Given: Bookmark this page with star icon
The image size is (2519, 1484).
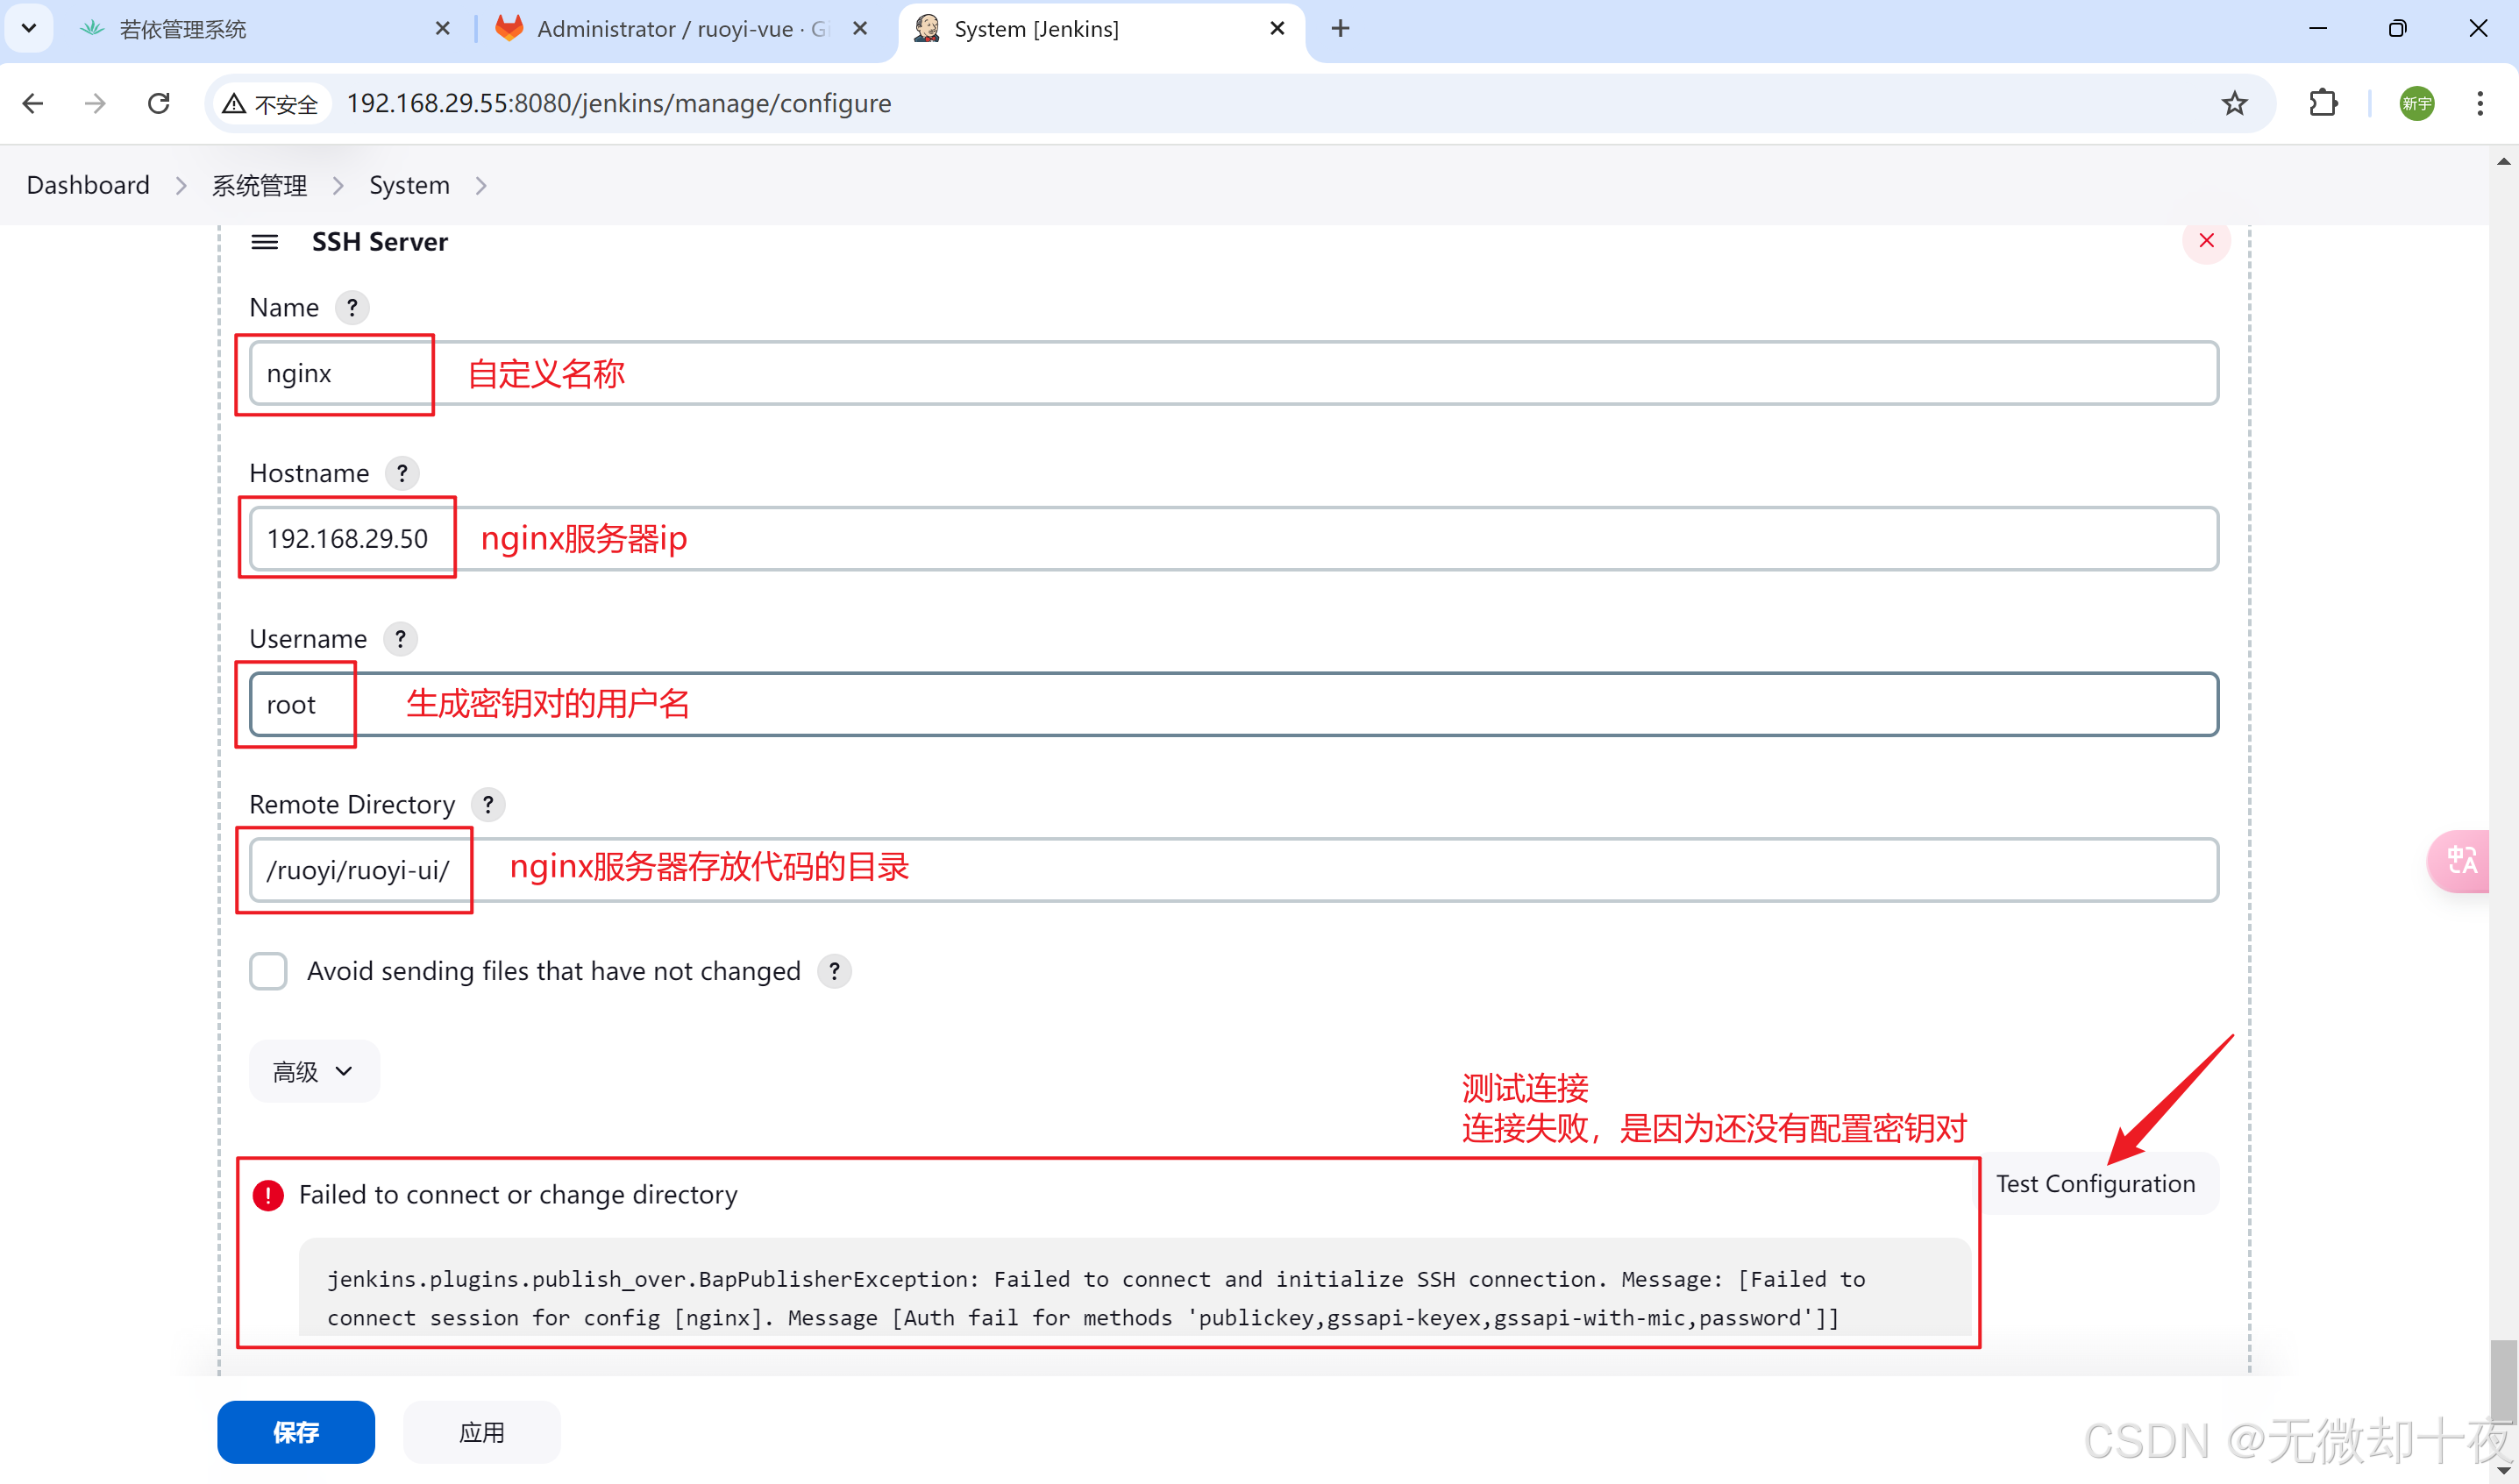Looking at the screenshot, I should (x=2234, y=103).
